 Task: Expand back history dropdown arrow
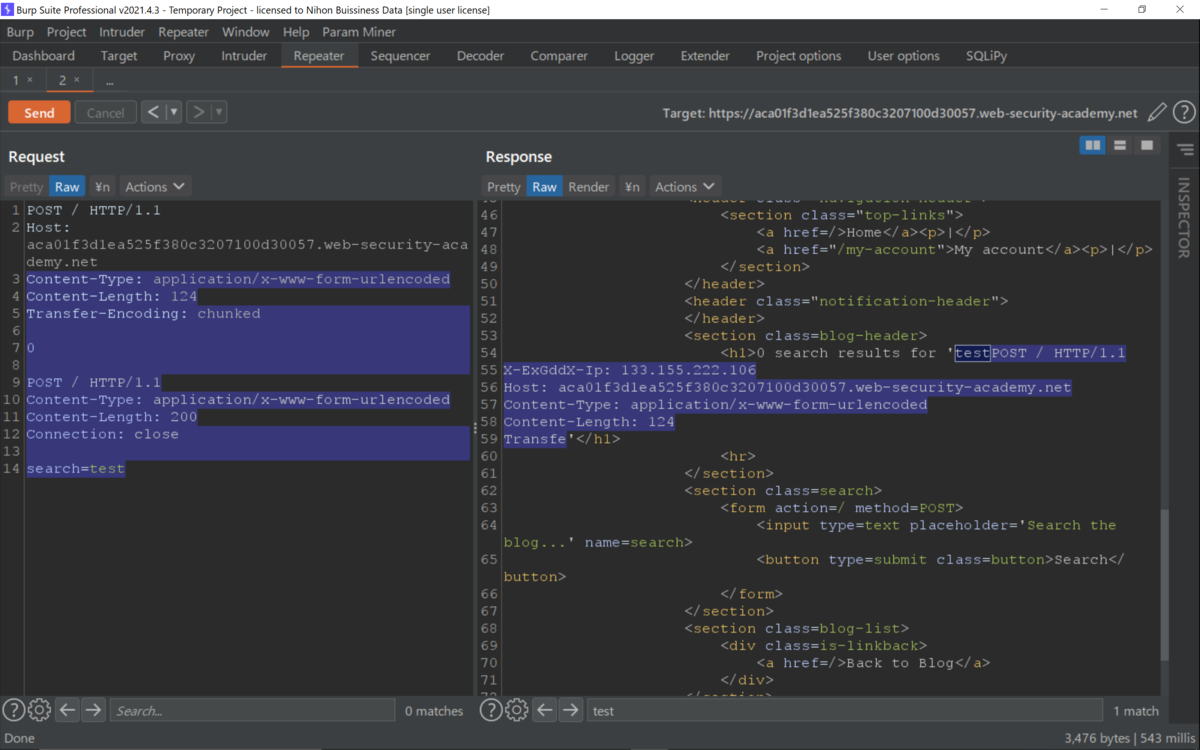point(174,112)
